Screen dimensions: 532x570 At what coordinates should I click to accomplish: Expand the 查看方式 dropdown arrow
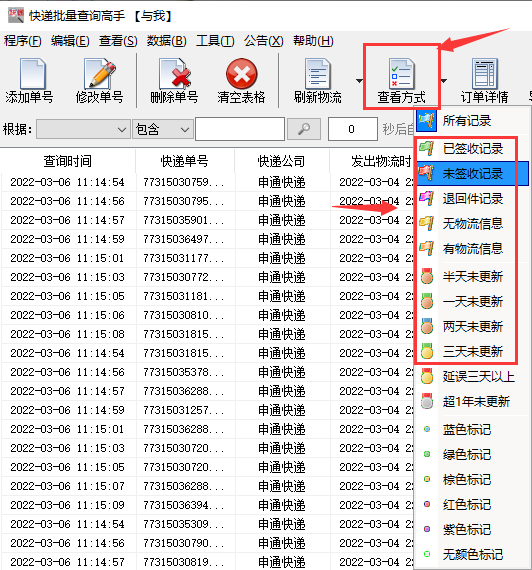click(x=444, y=81)
